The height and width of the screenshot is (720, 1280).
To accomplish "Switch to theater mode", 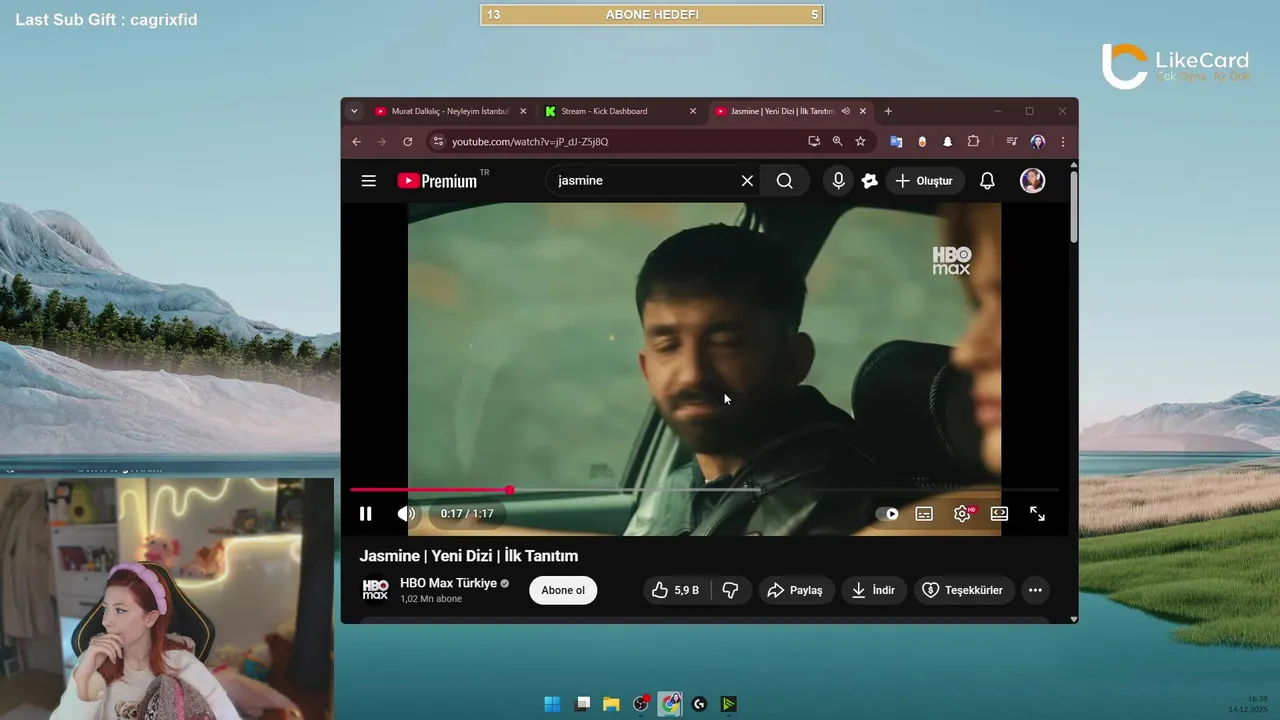I will pyautogui.click(x=999, y=514).
